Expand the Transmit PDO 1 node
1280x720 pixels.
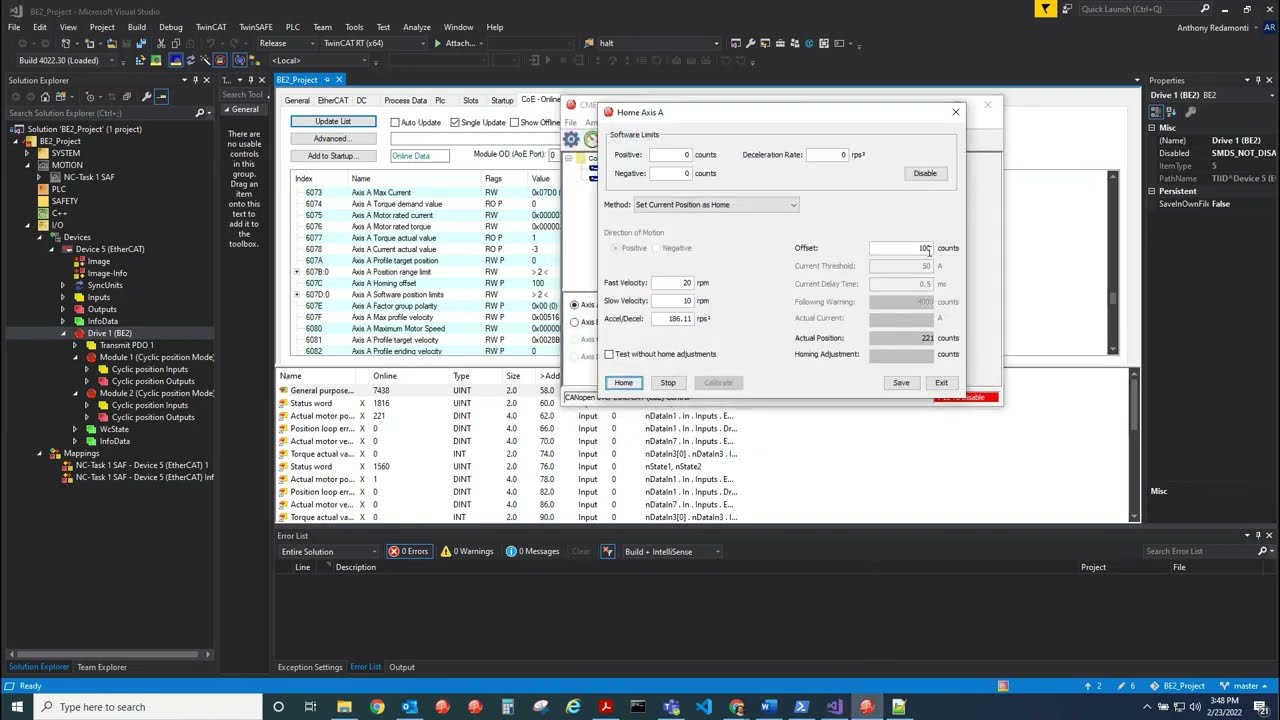(x=75, y=345)
